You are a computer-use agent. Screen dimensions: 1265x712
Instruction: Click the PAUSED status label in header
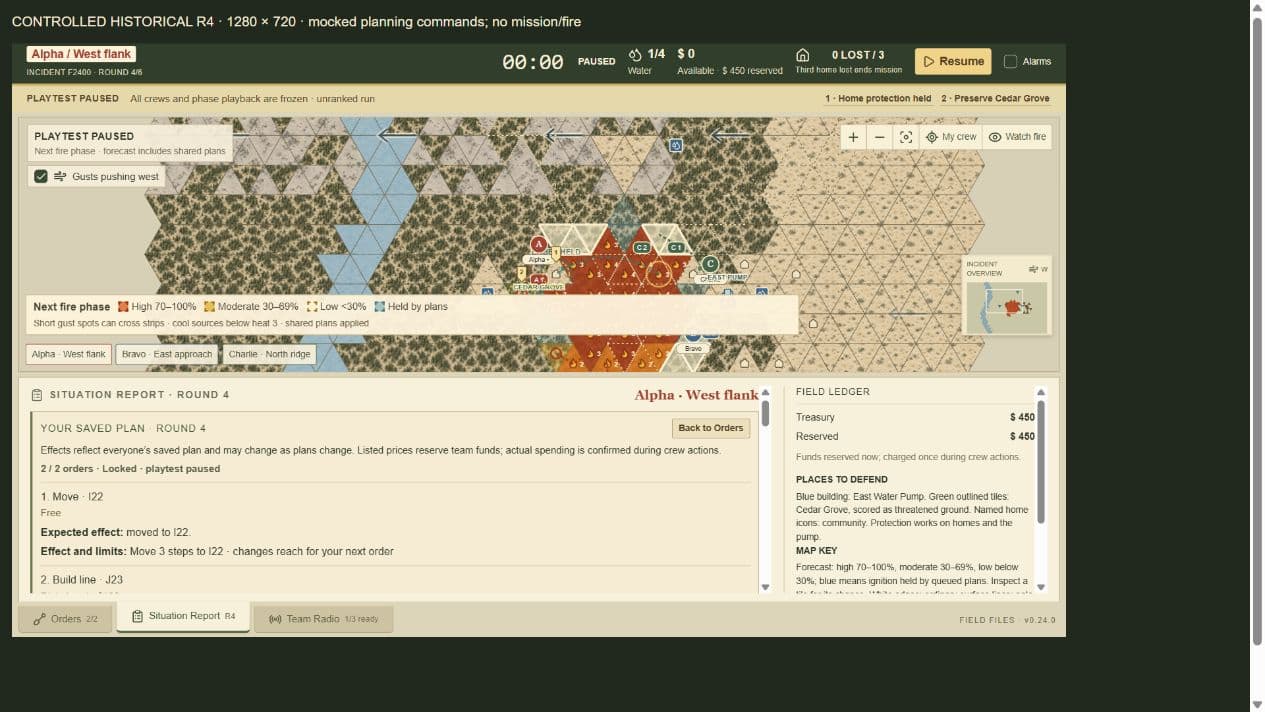click(597, 62)
